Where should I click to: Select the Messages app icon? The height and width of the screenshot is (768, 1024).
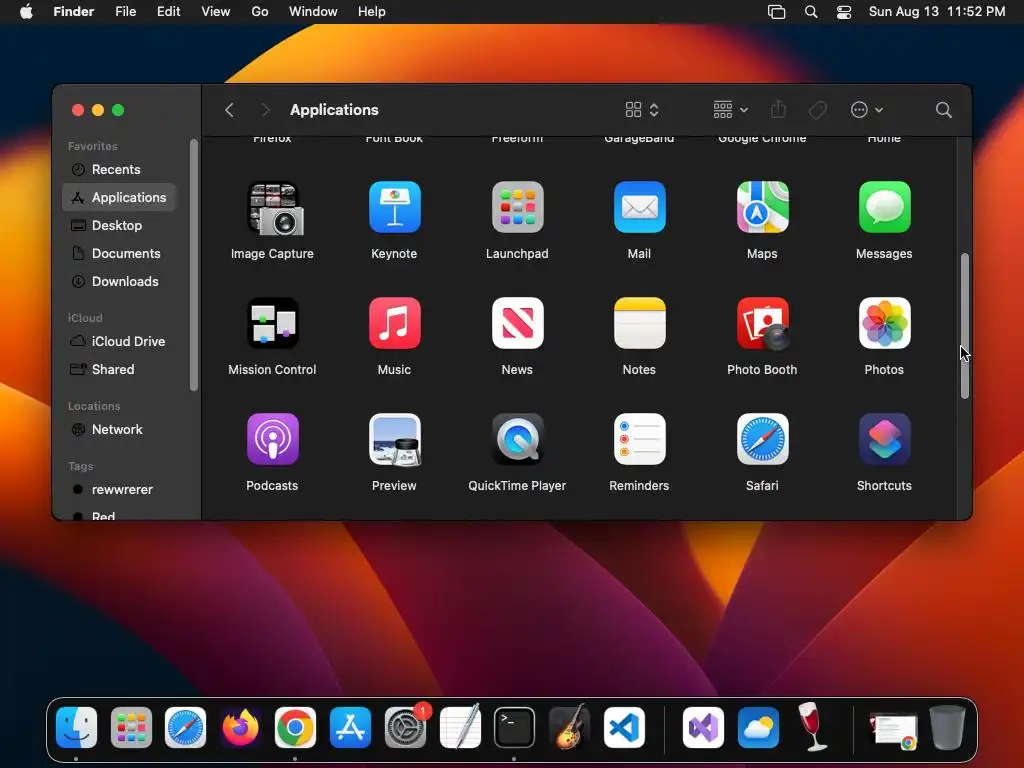tap(884, 208)
